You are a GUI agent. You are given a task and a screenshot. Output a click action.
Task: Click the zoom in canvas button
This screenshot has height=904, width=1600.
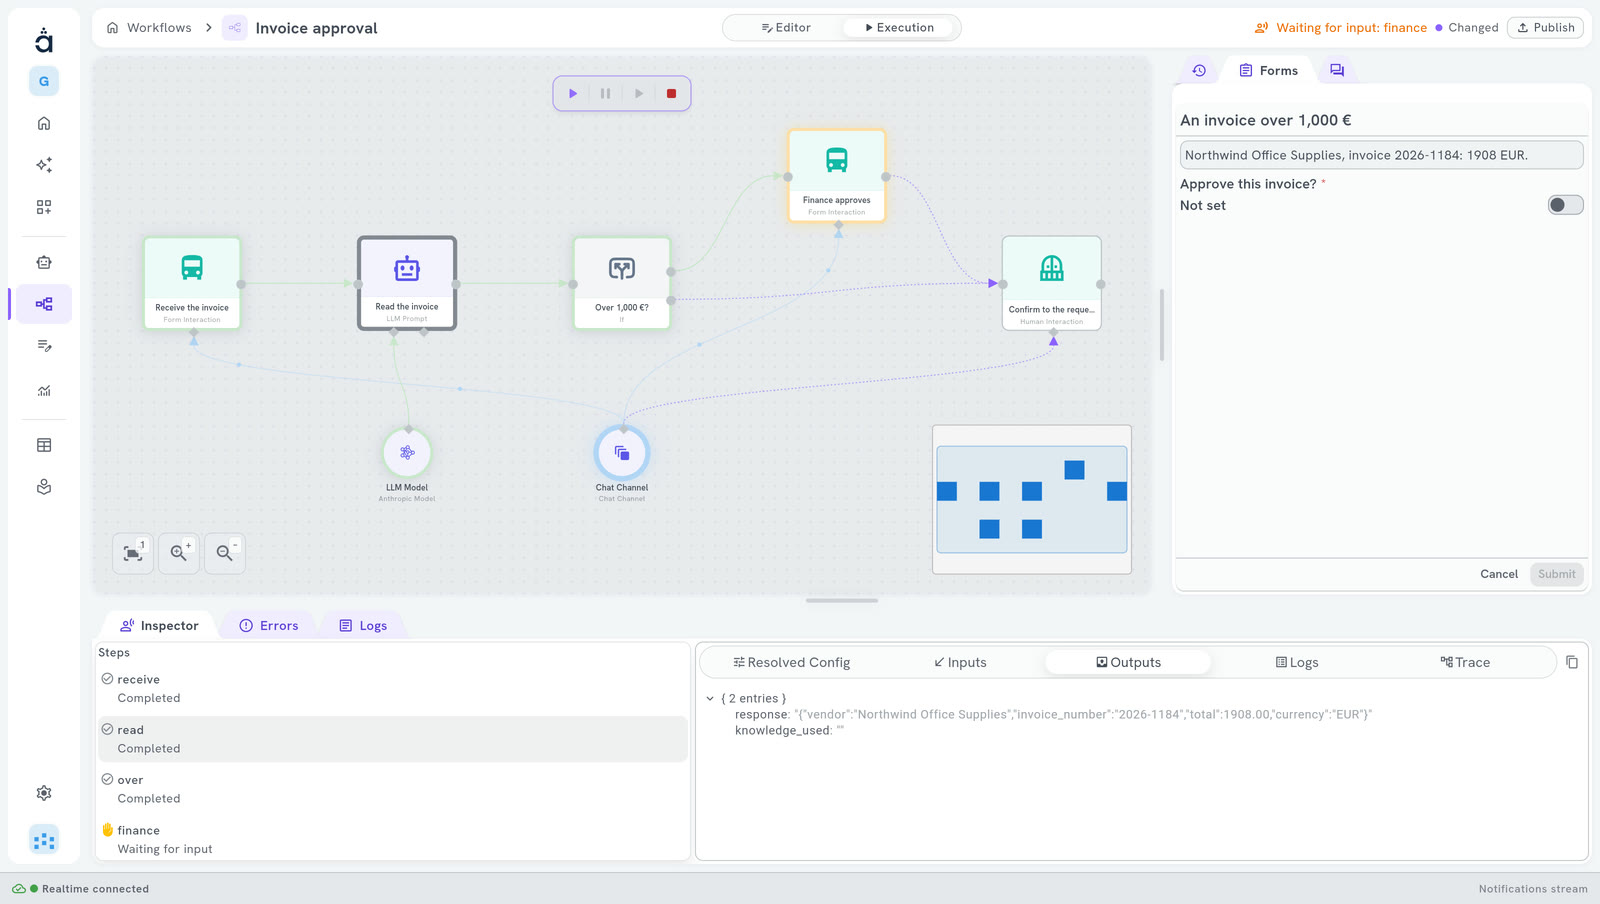click(x=179, y=553)
